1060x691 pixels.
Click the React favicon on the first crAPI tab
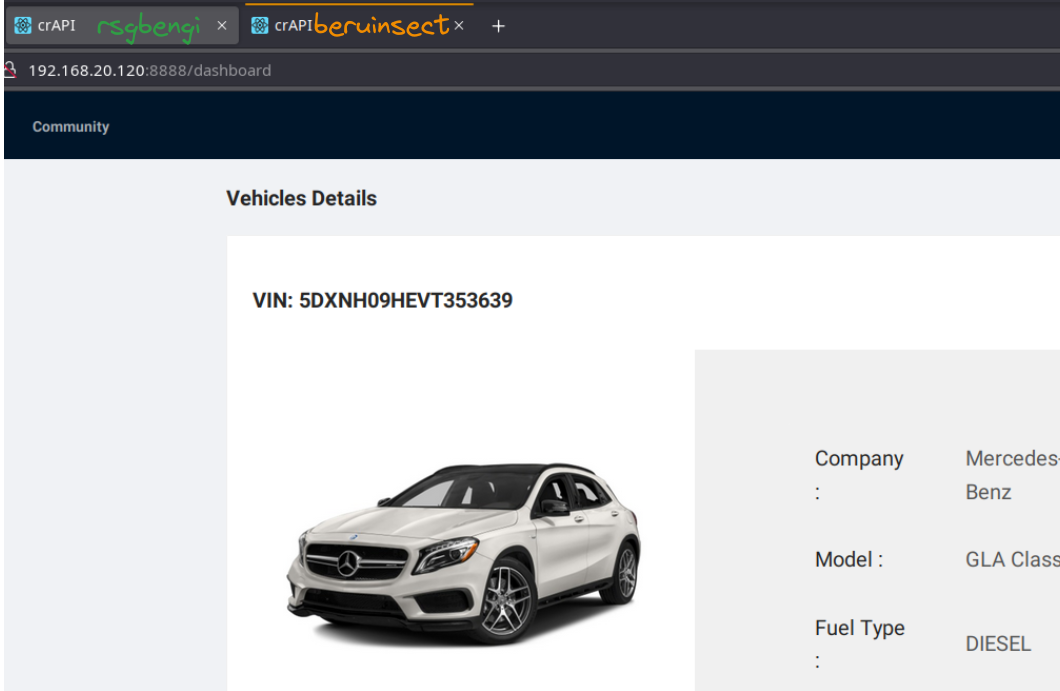click(x=23, y=26)
